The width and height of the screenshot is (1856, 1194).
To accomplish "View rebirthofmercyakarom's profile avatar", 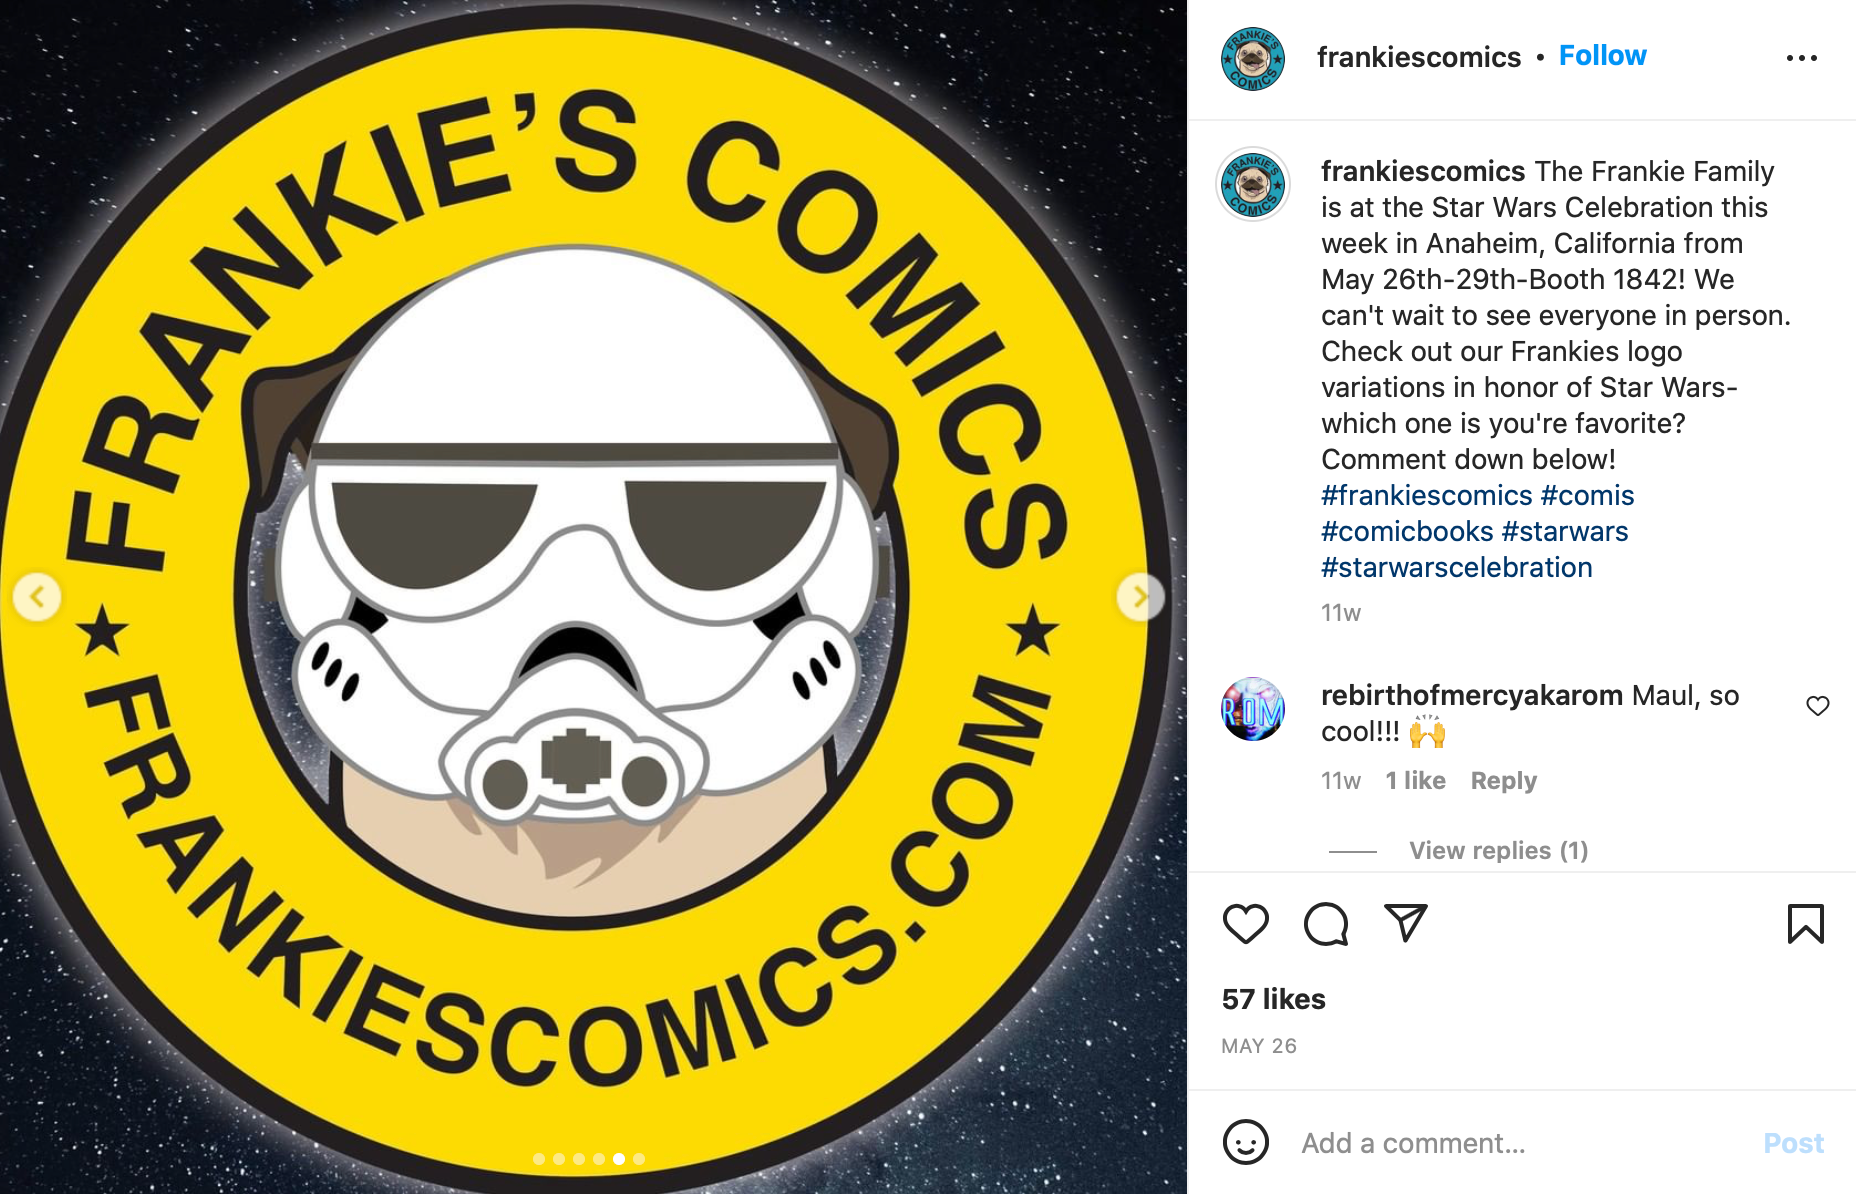I will coord(1253,709).
